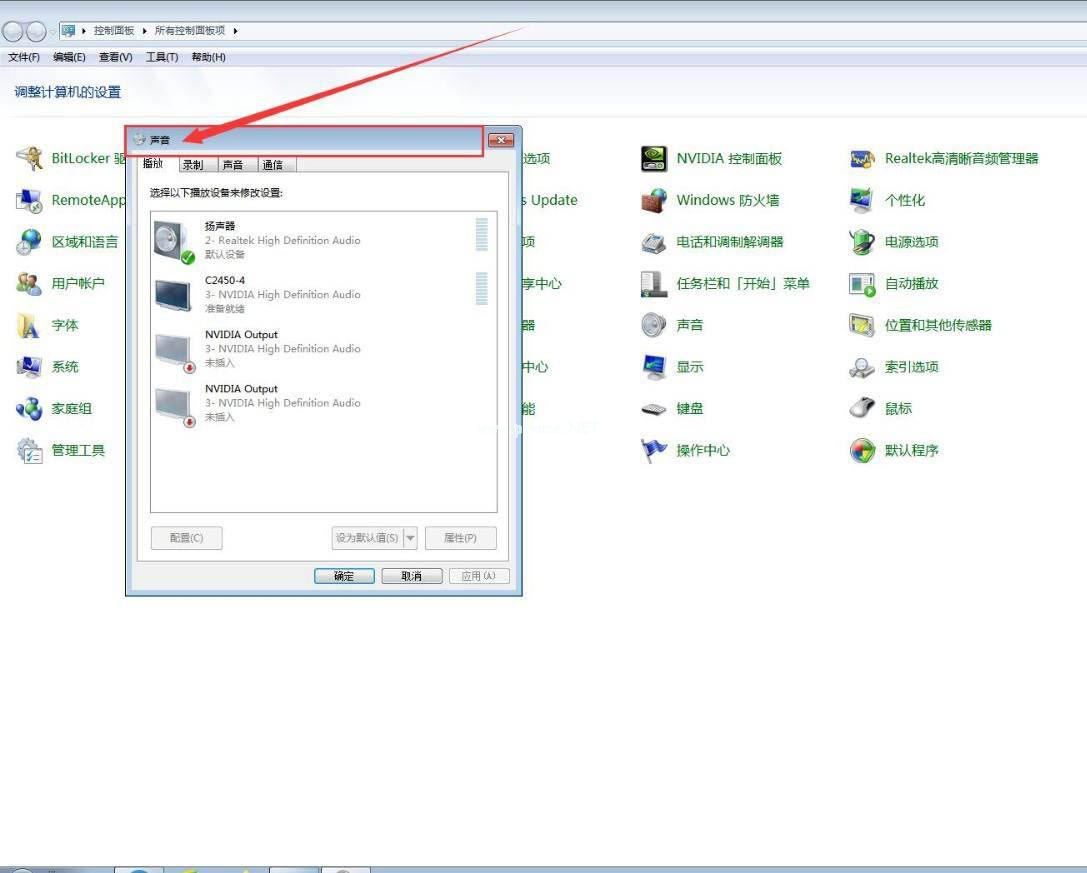
Task: Switch to the 通信 tab
Action: click(273, 165)
